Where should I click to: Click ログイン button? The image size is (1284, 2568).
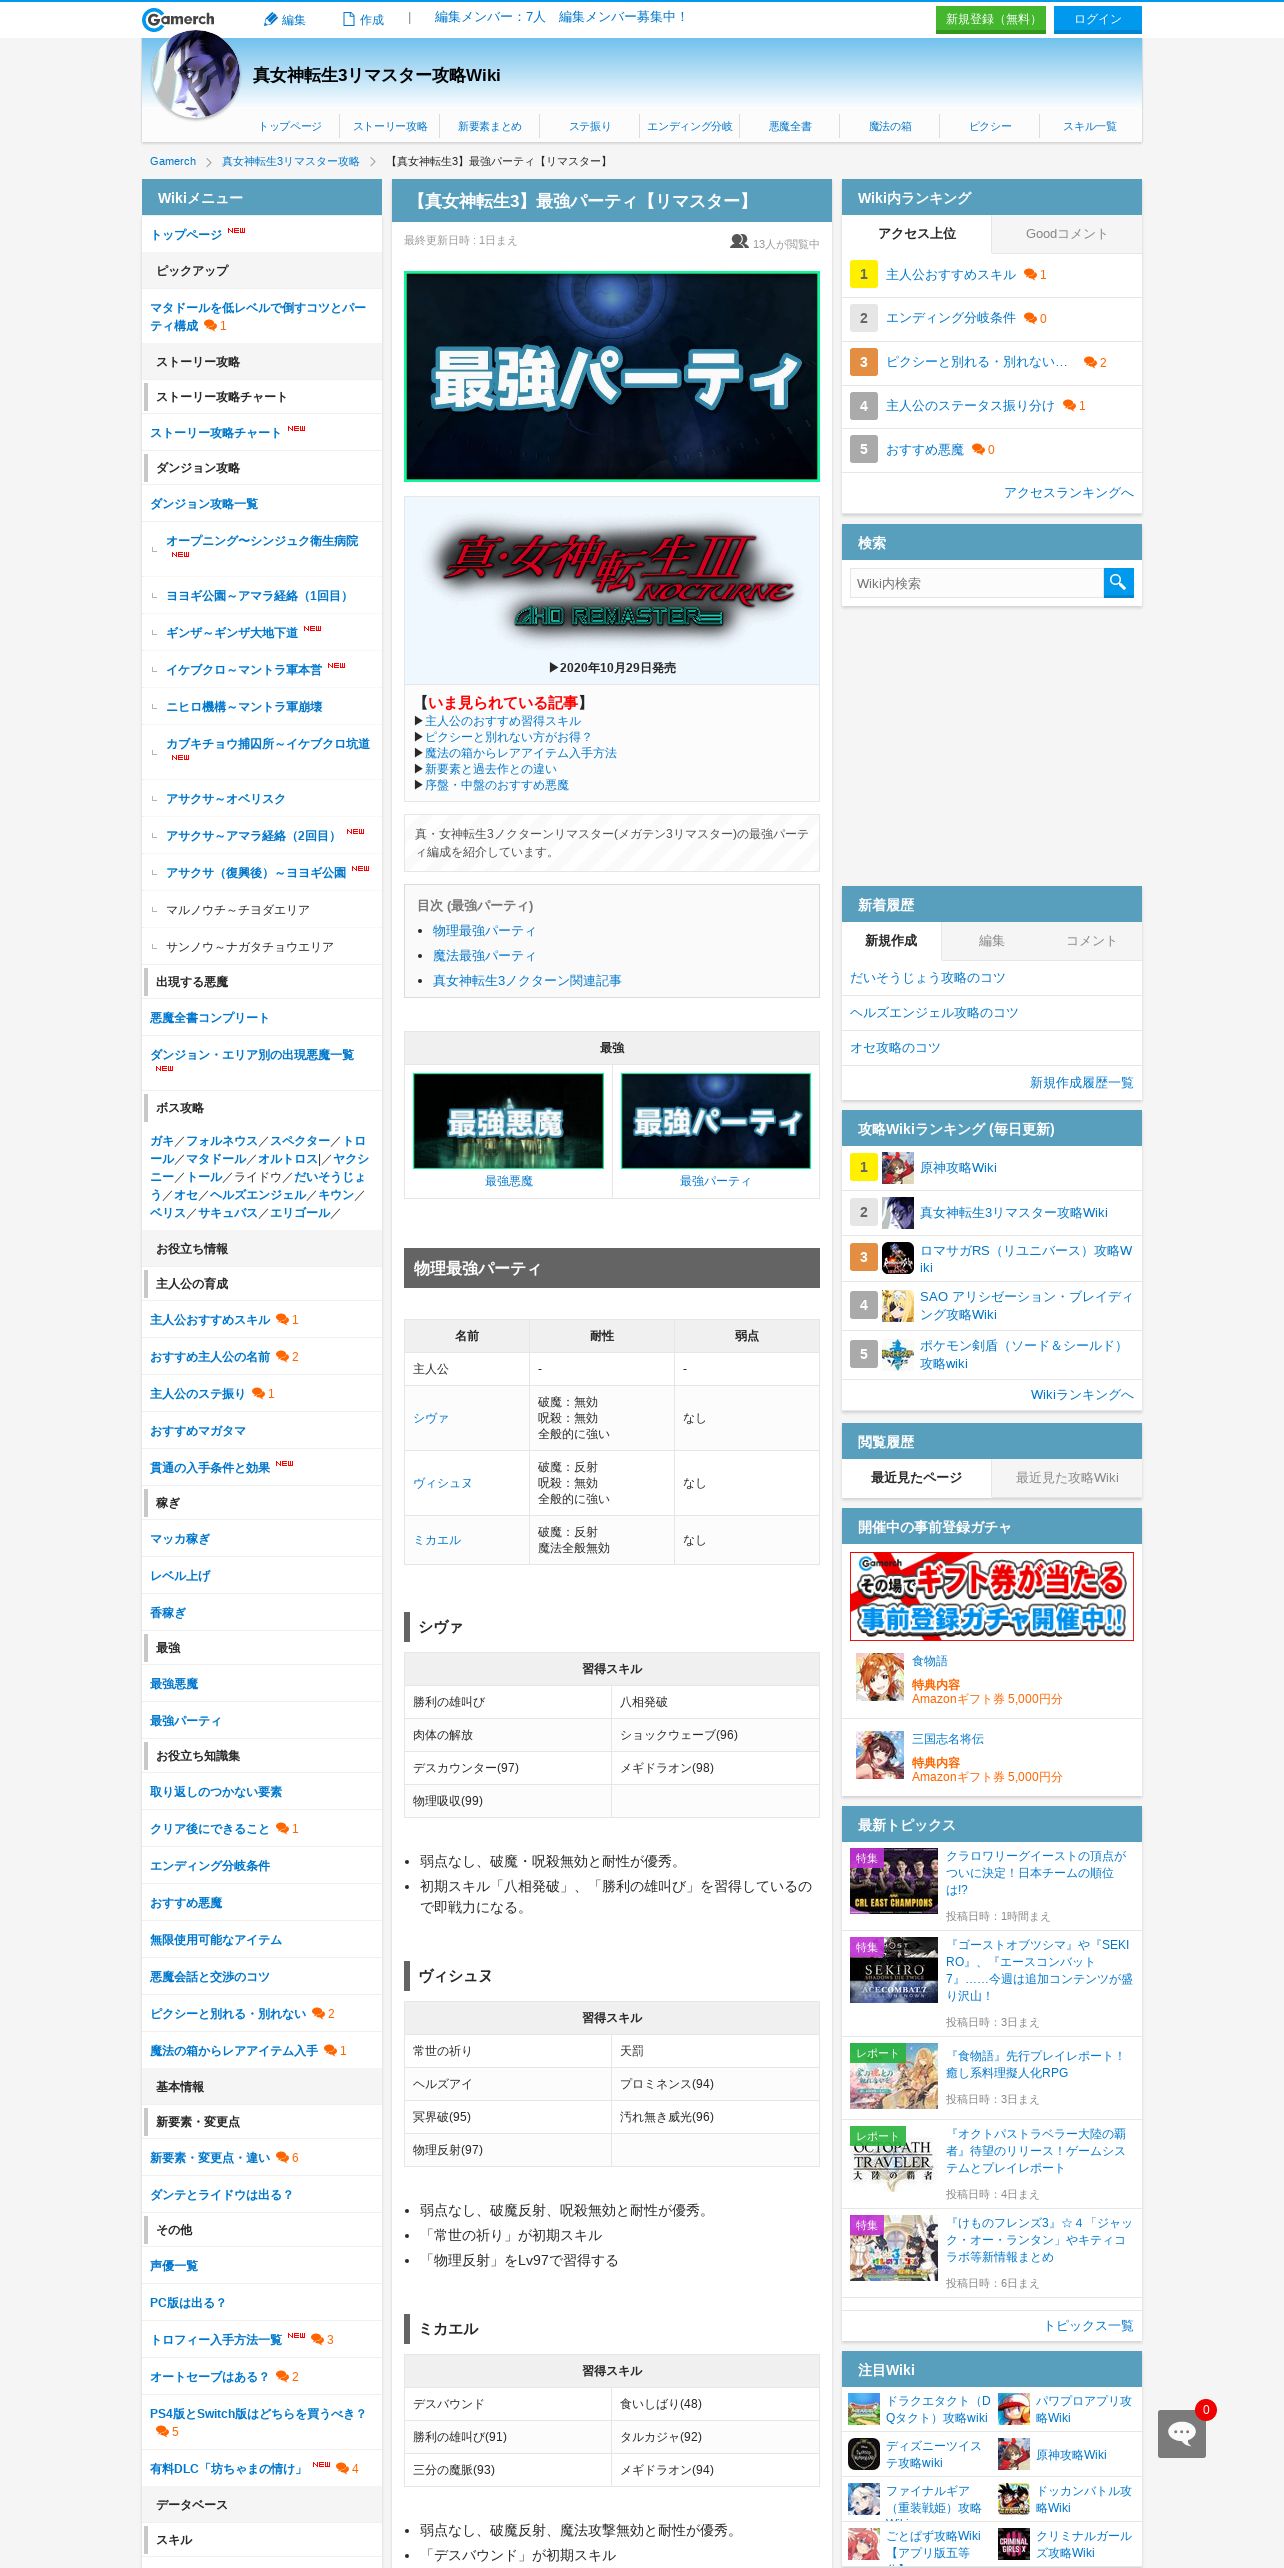tap(1098, 19)
